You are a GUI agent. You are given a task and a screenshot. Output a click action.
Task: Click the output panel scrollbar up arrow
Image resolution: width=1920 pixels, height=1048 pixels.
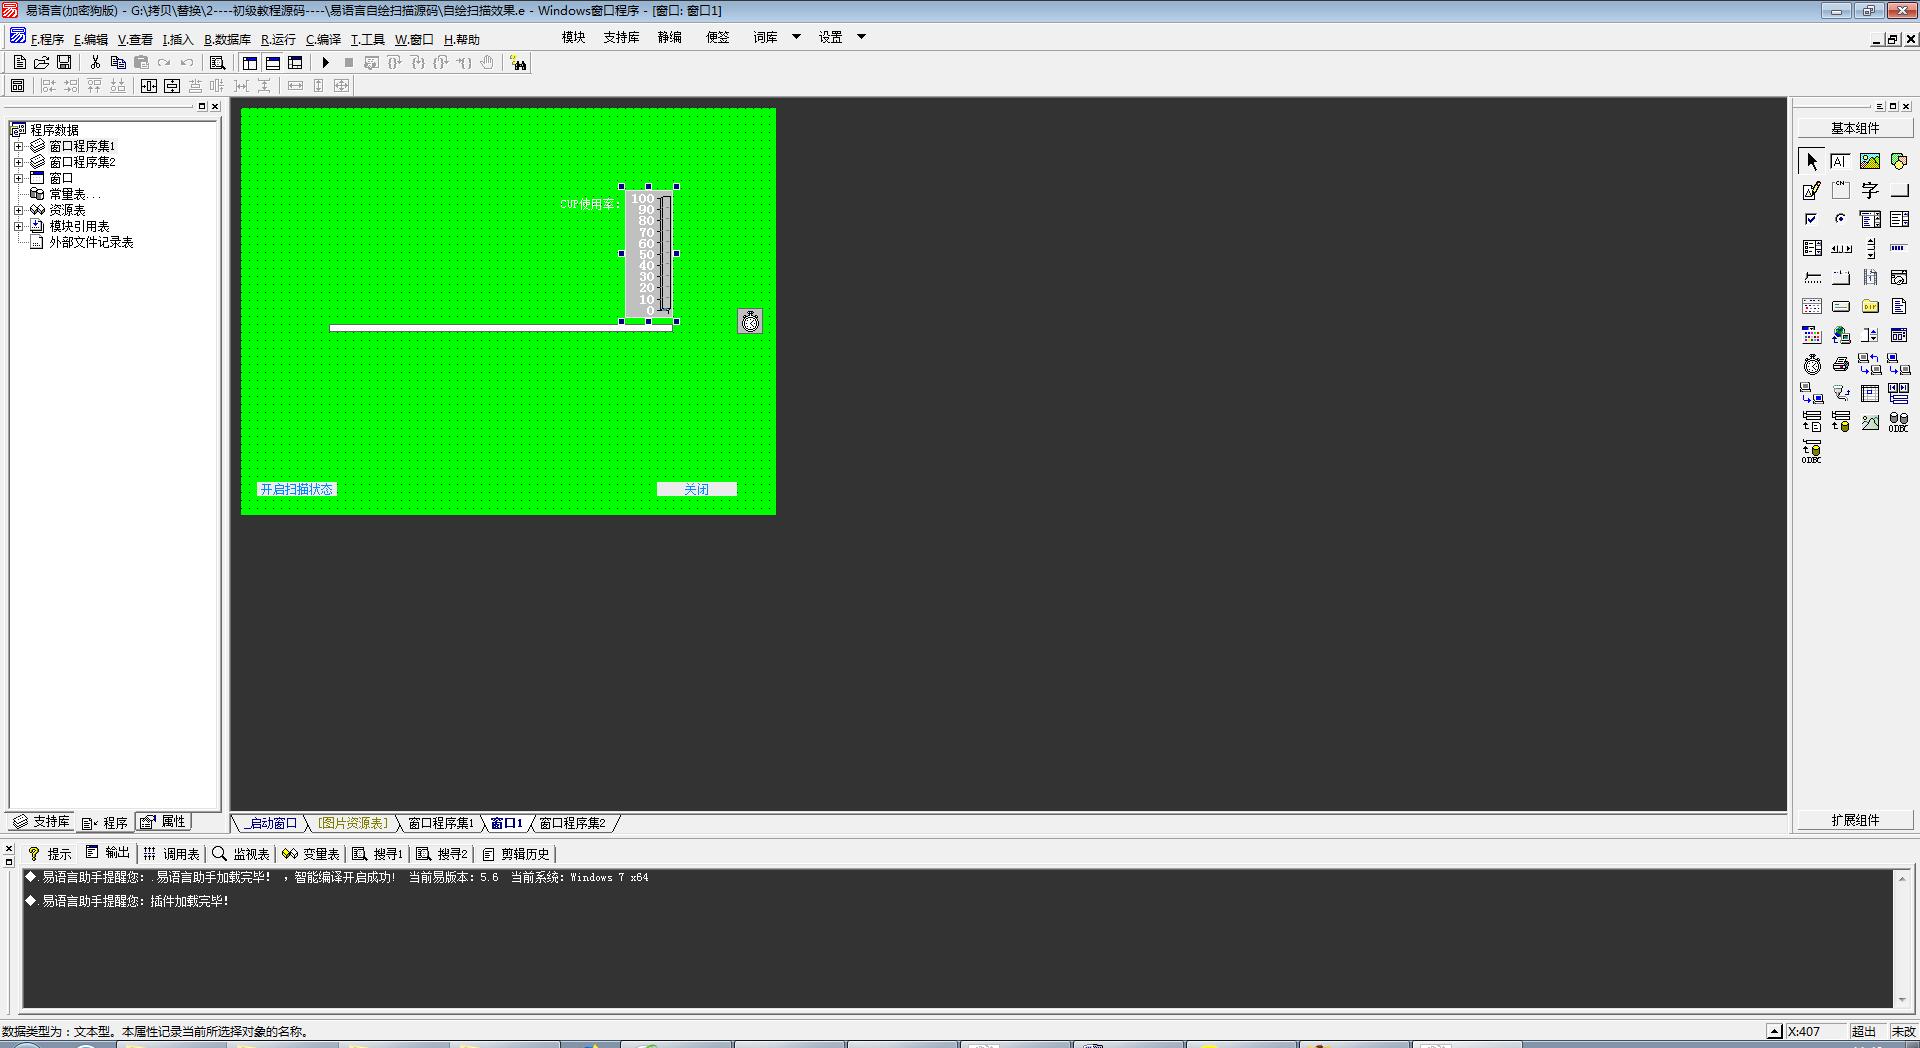(1902, 877)
